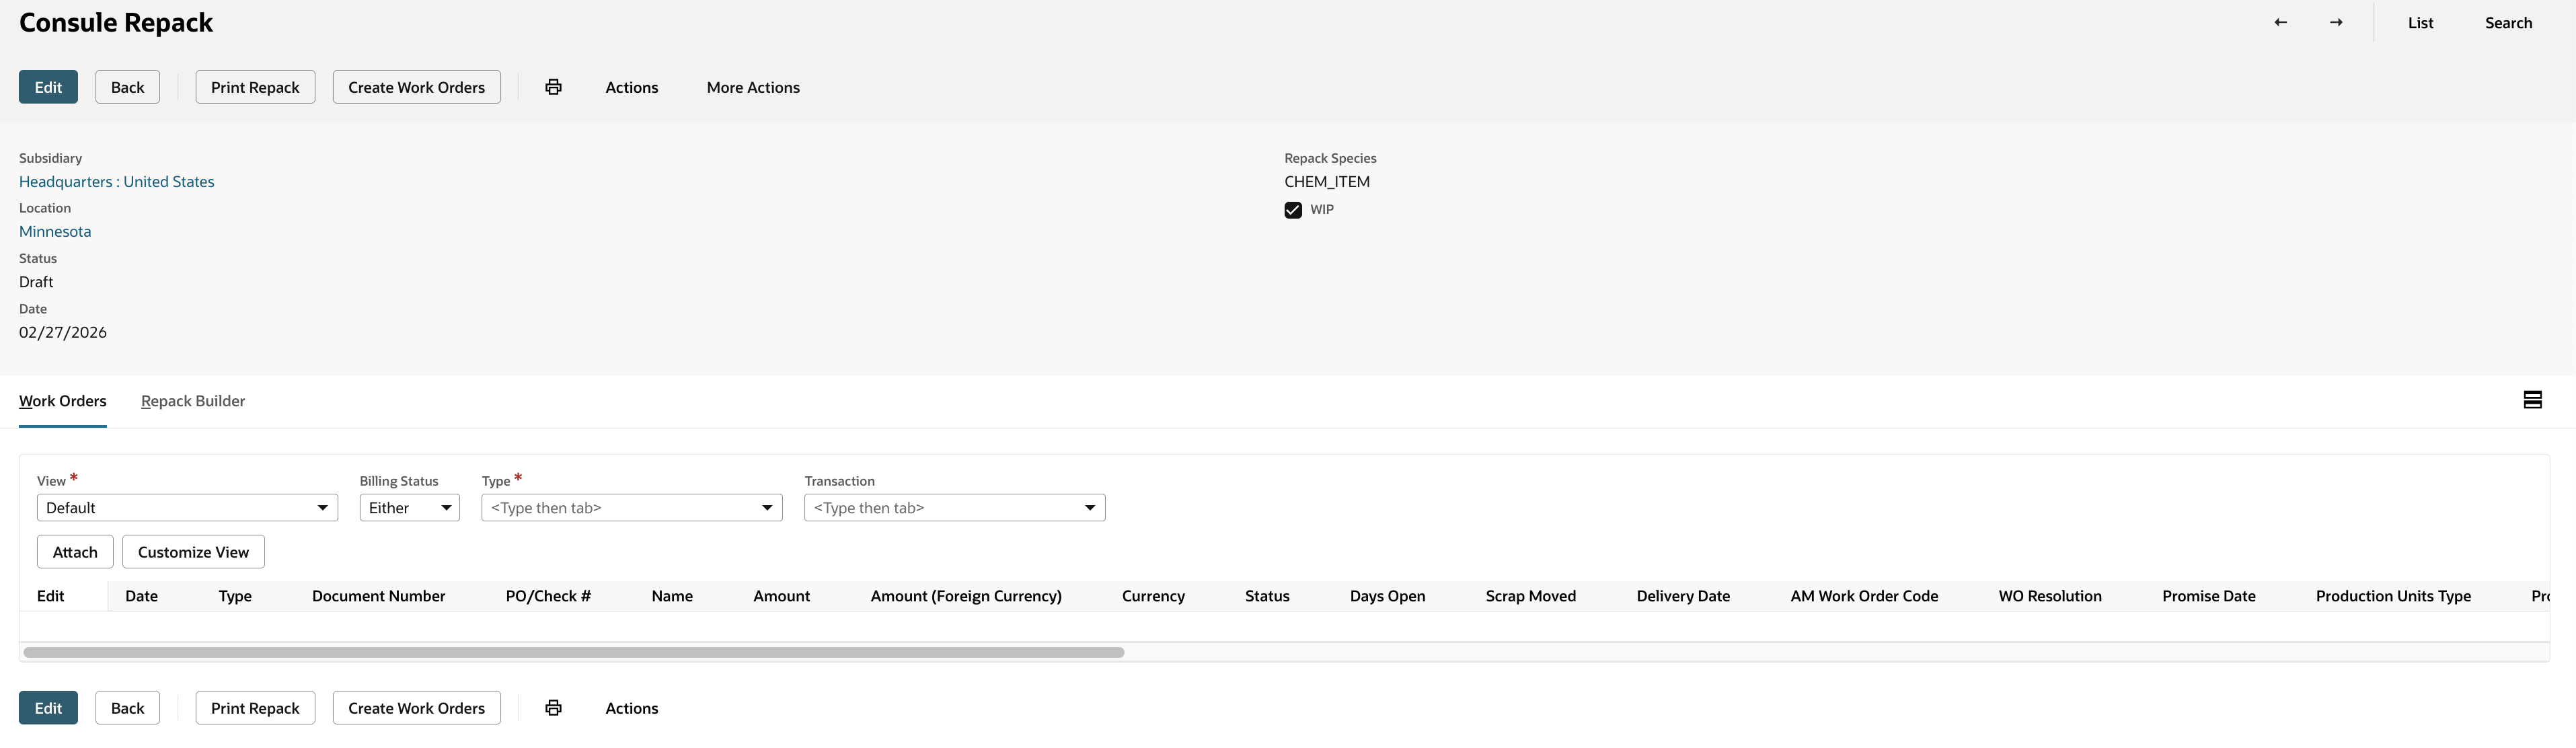Follow the Minnesota location link
The image size is (2576, 748).
(54, 231)
